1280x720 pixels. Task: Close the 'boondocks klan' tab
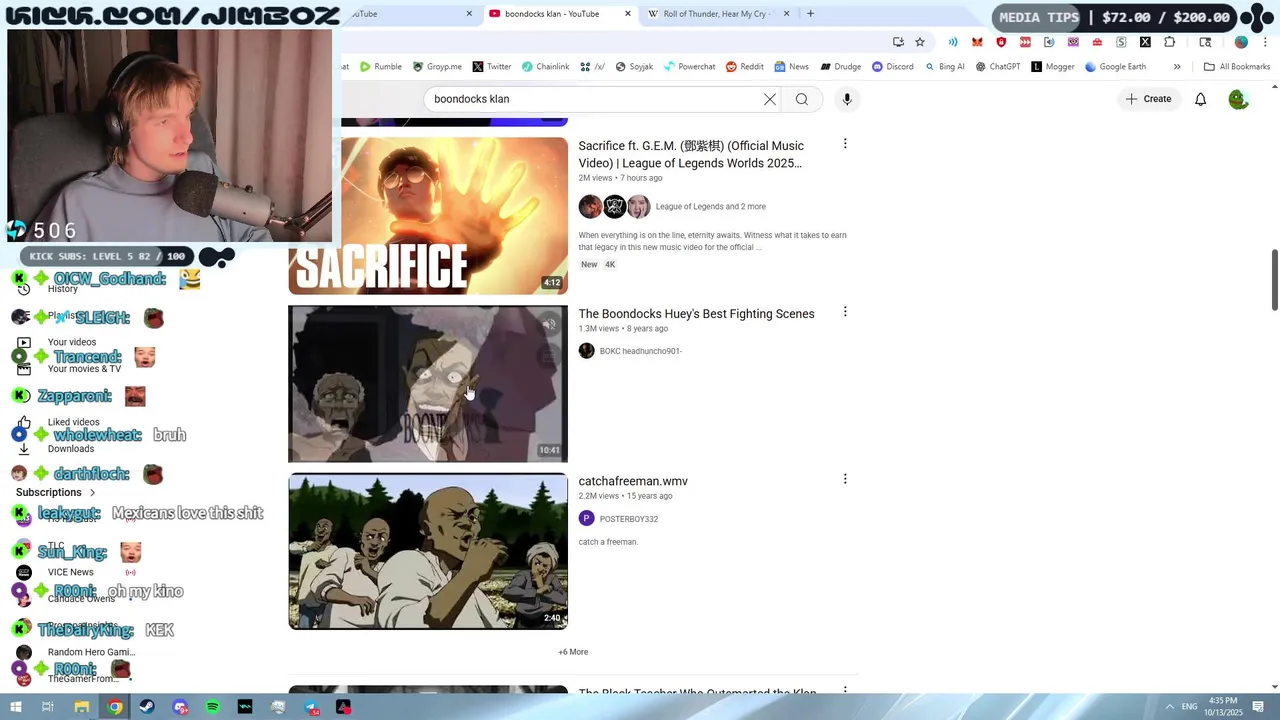coord(628,14)
